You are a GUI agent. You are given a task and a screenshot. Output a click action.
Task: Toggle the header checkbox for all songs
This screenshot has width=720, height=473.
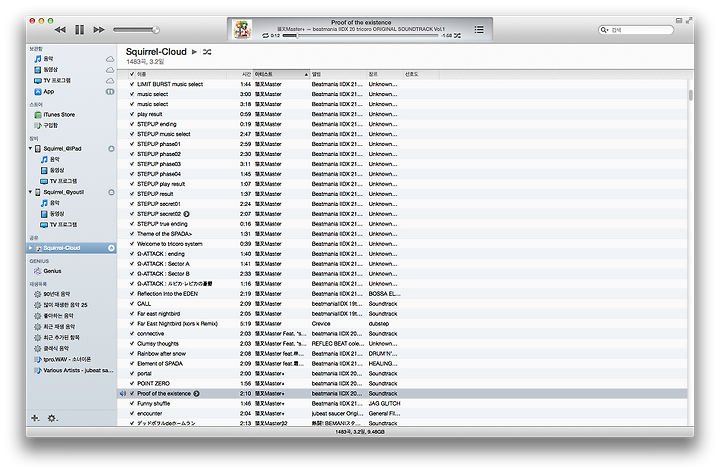click(x=132, y=74)
